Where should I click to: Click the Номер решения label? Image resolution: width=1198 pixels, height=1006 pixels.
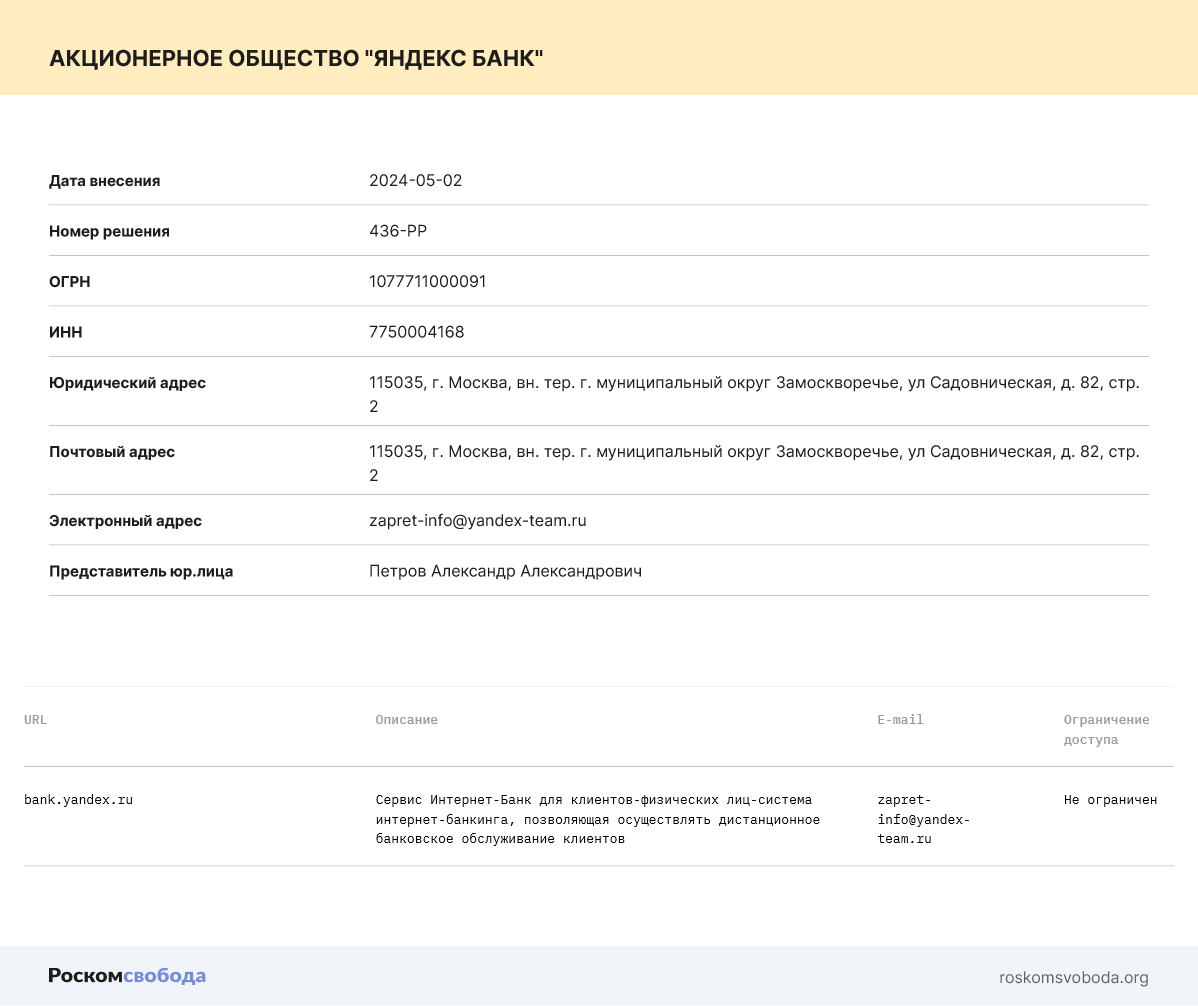pos(109,231)
